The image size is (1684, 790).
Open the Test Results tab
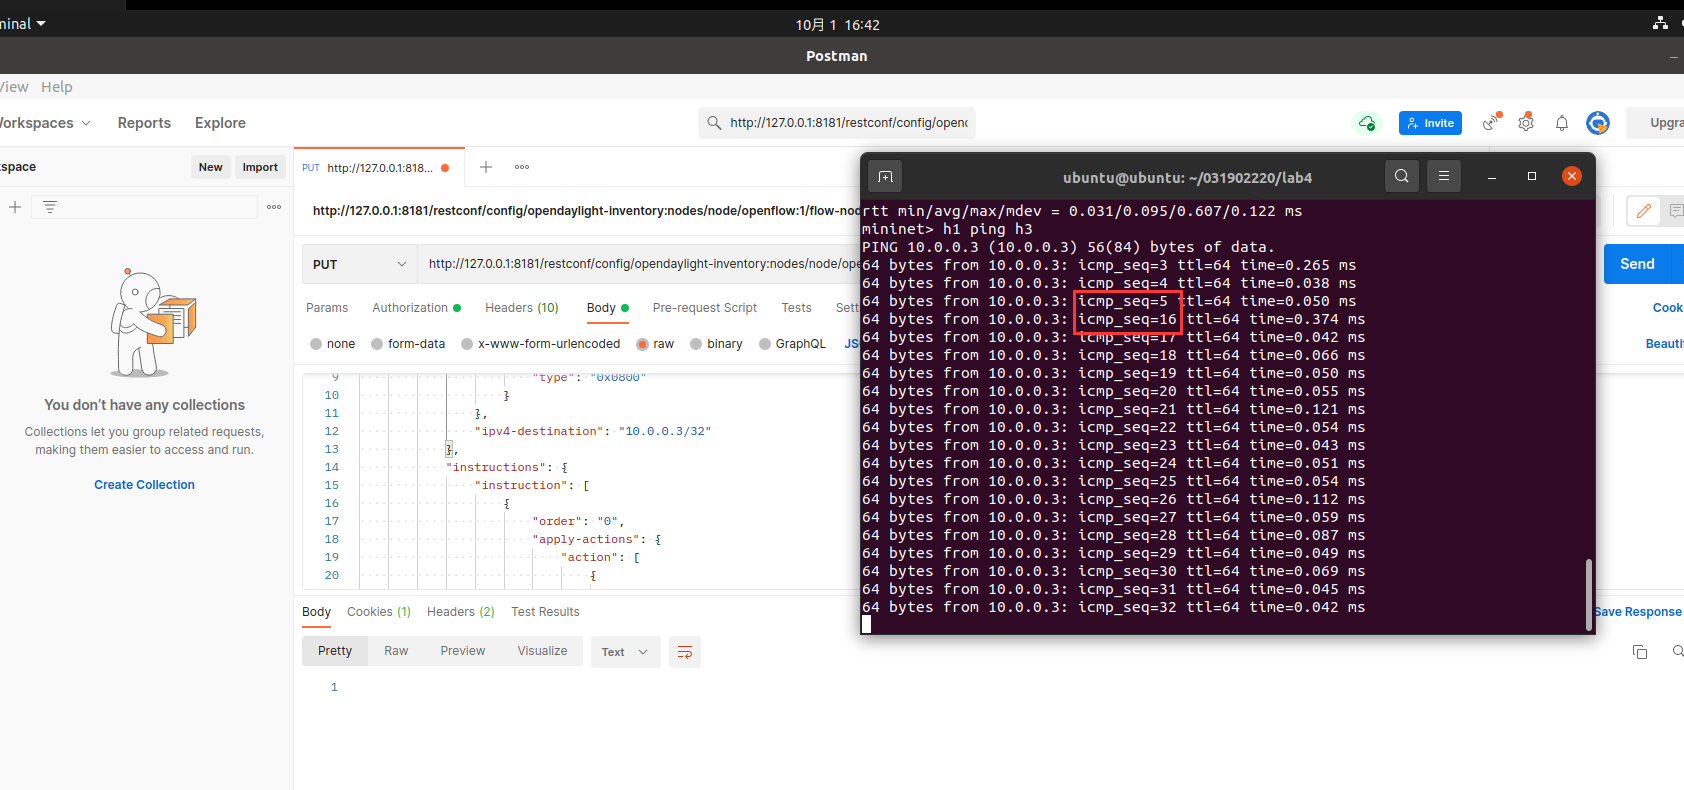point(545,612)
